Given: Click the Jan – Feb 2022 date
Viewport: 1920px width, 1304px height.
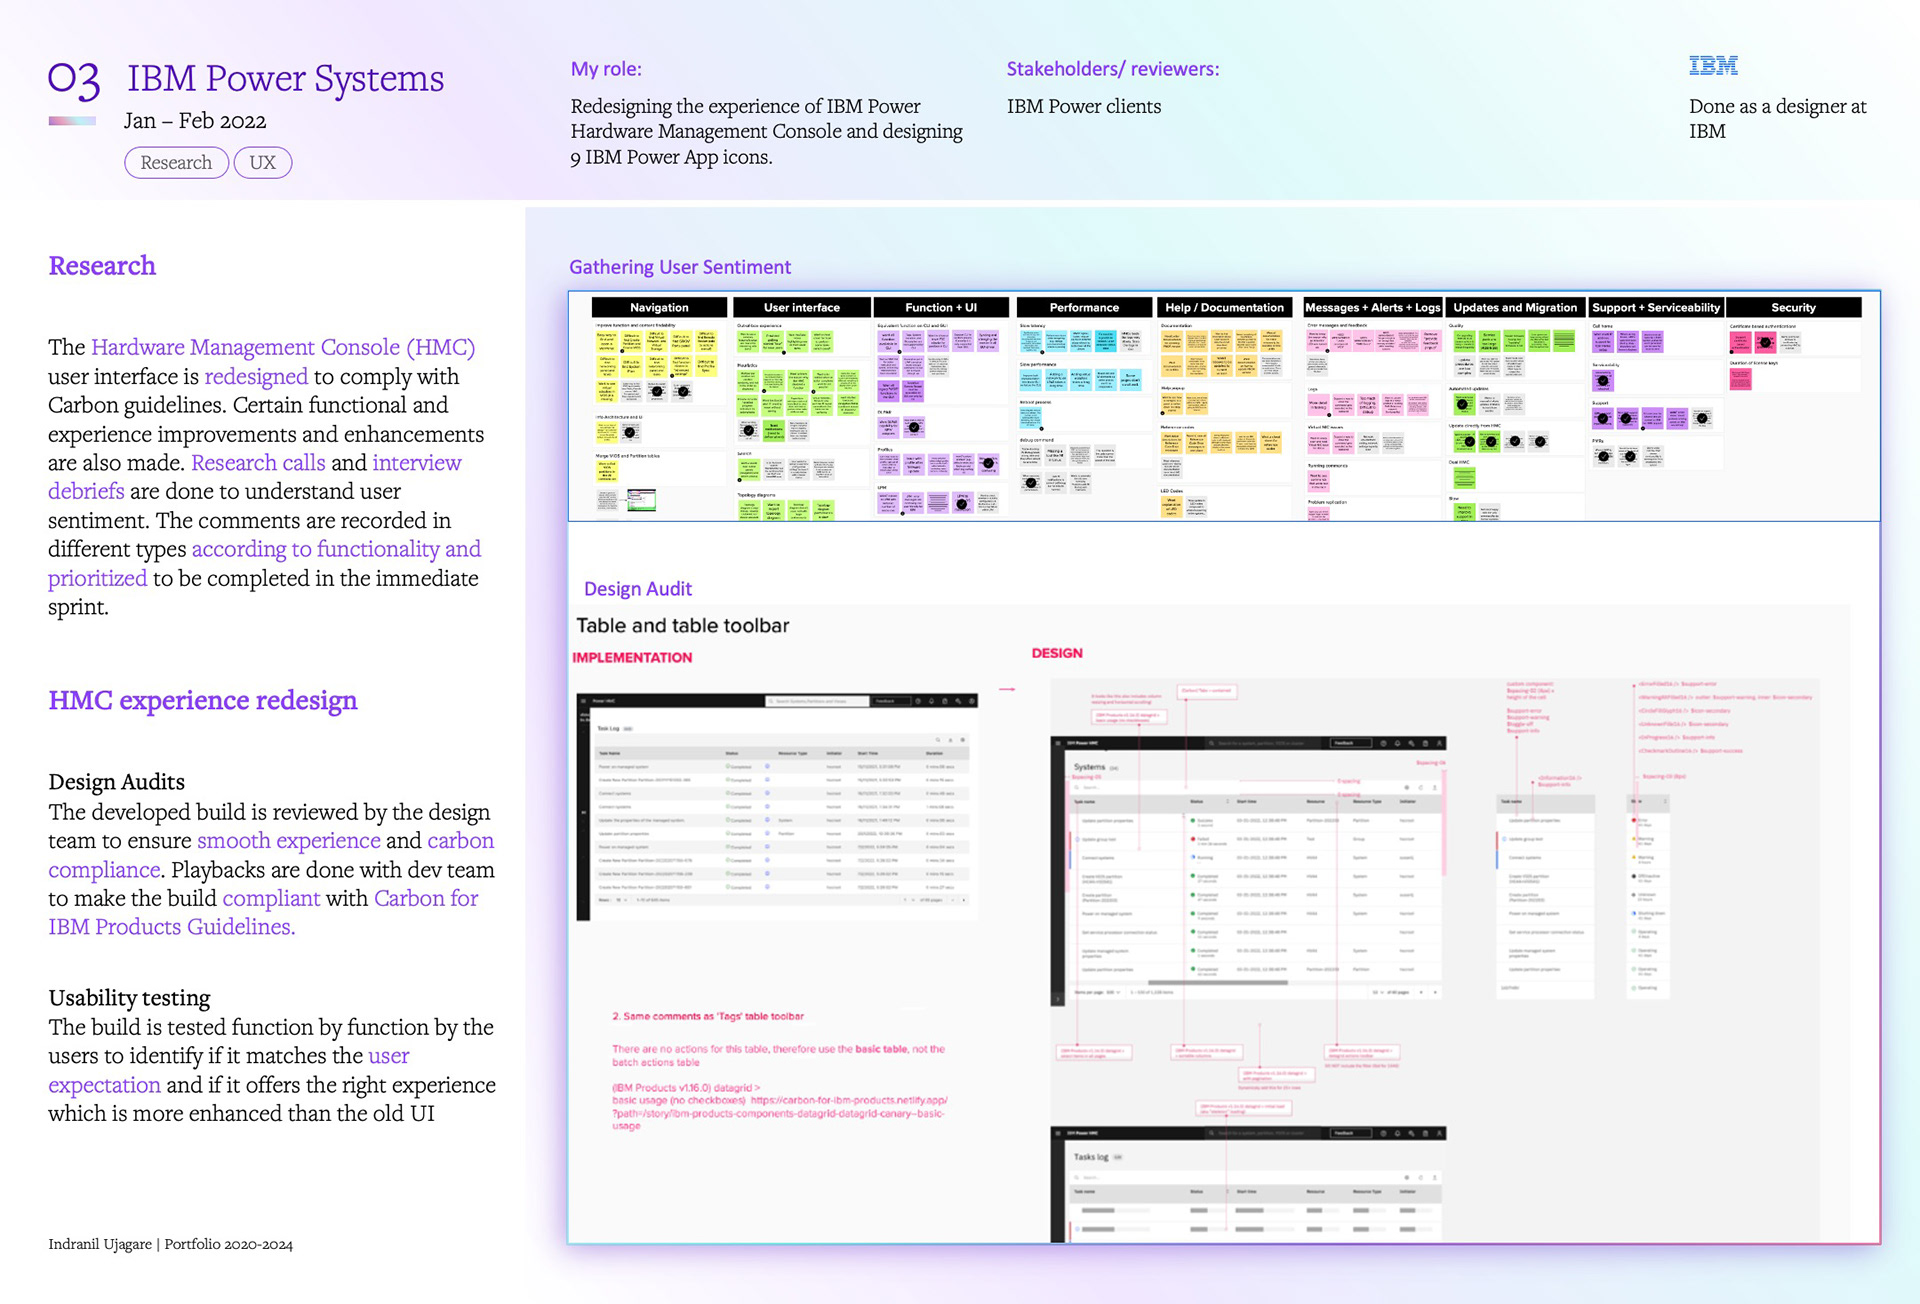Looking at the screenshot, I should coord(195,121).
